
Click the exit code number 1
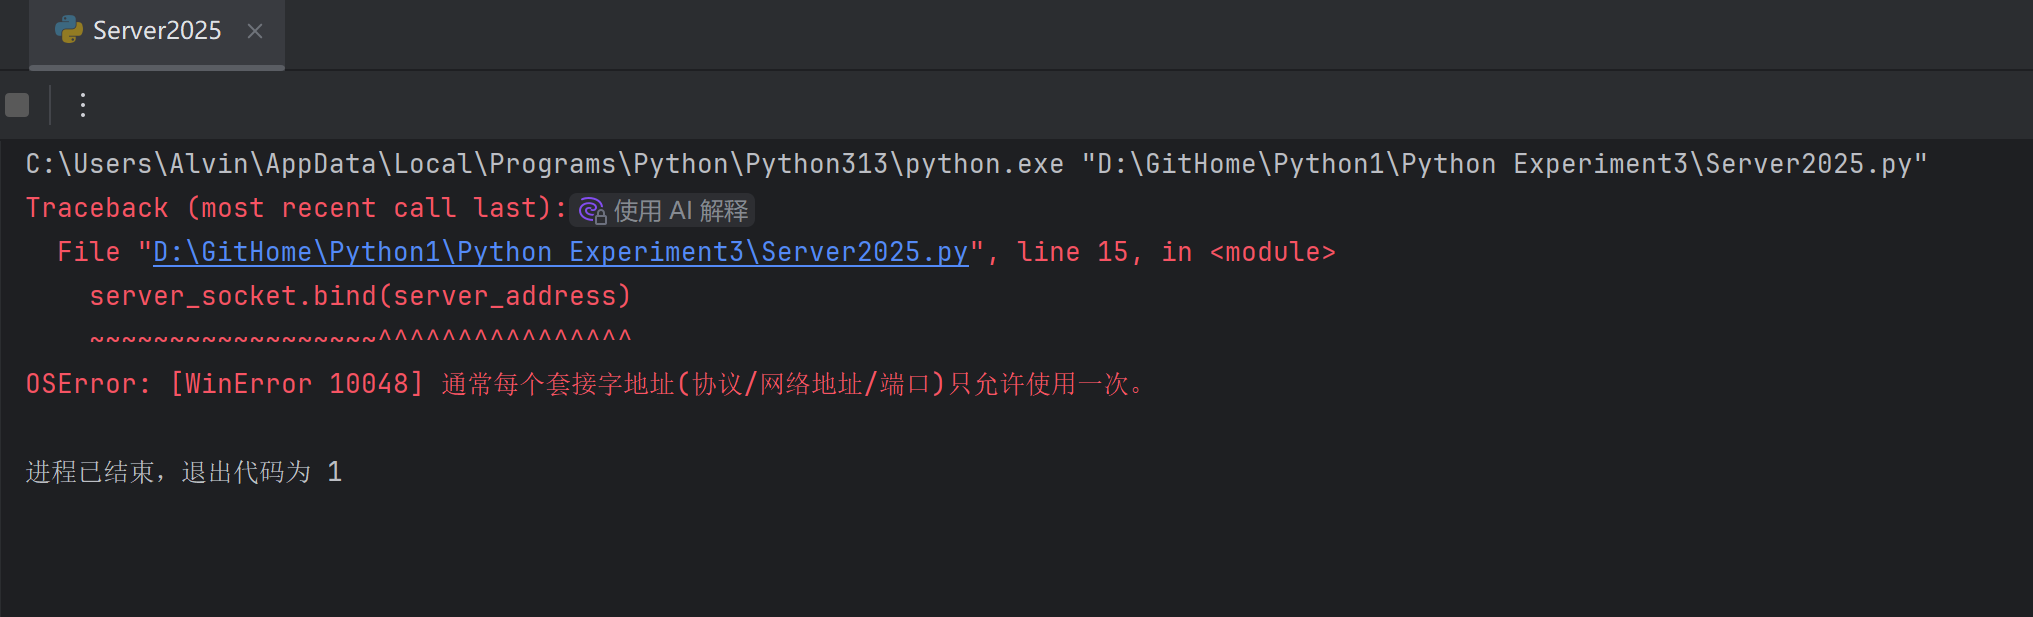click(x=335, y=472)
